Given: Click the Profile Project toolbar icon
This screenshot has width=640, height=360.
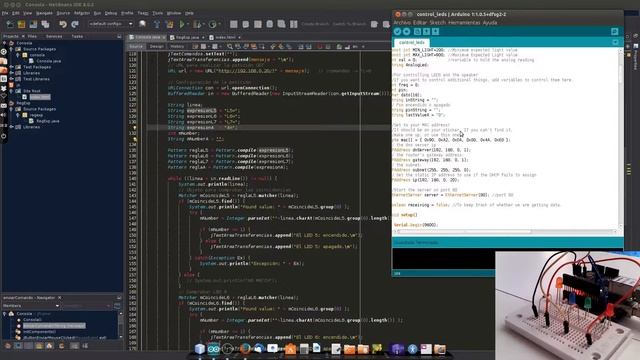Looking at the screenshot, I should click(x=212, y=24).
